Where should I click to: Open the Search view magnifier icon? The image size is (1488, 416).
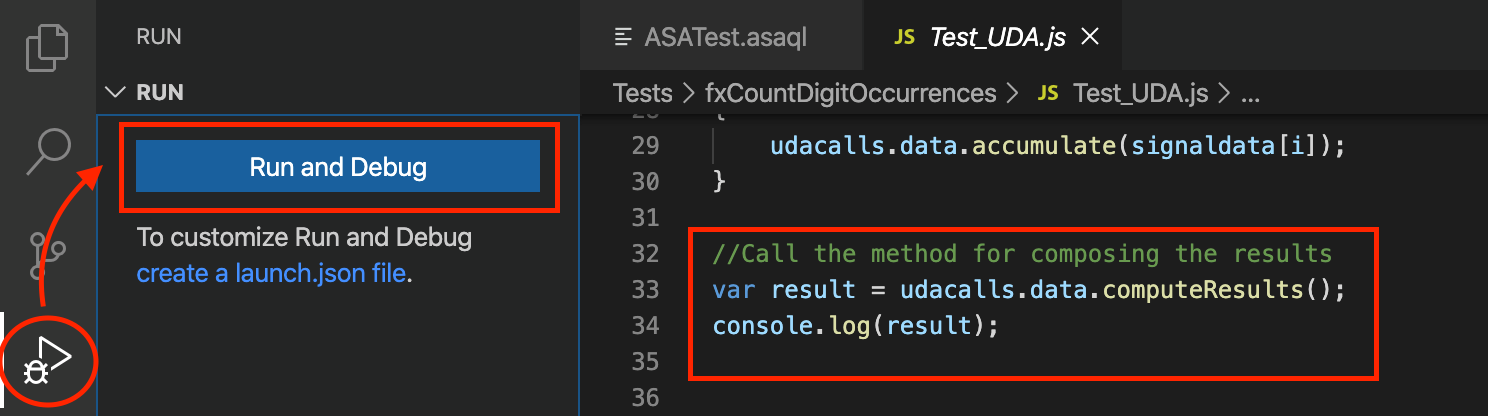pos(47,152)
